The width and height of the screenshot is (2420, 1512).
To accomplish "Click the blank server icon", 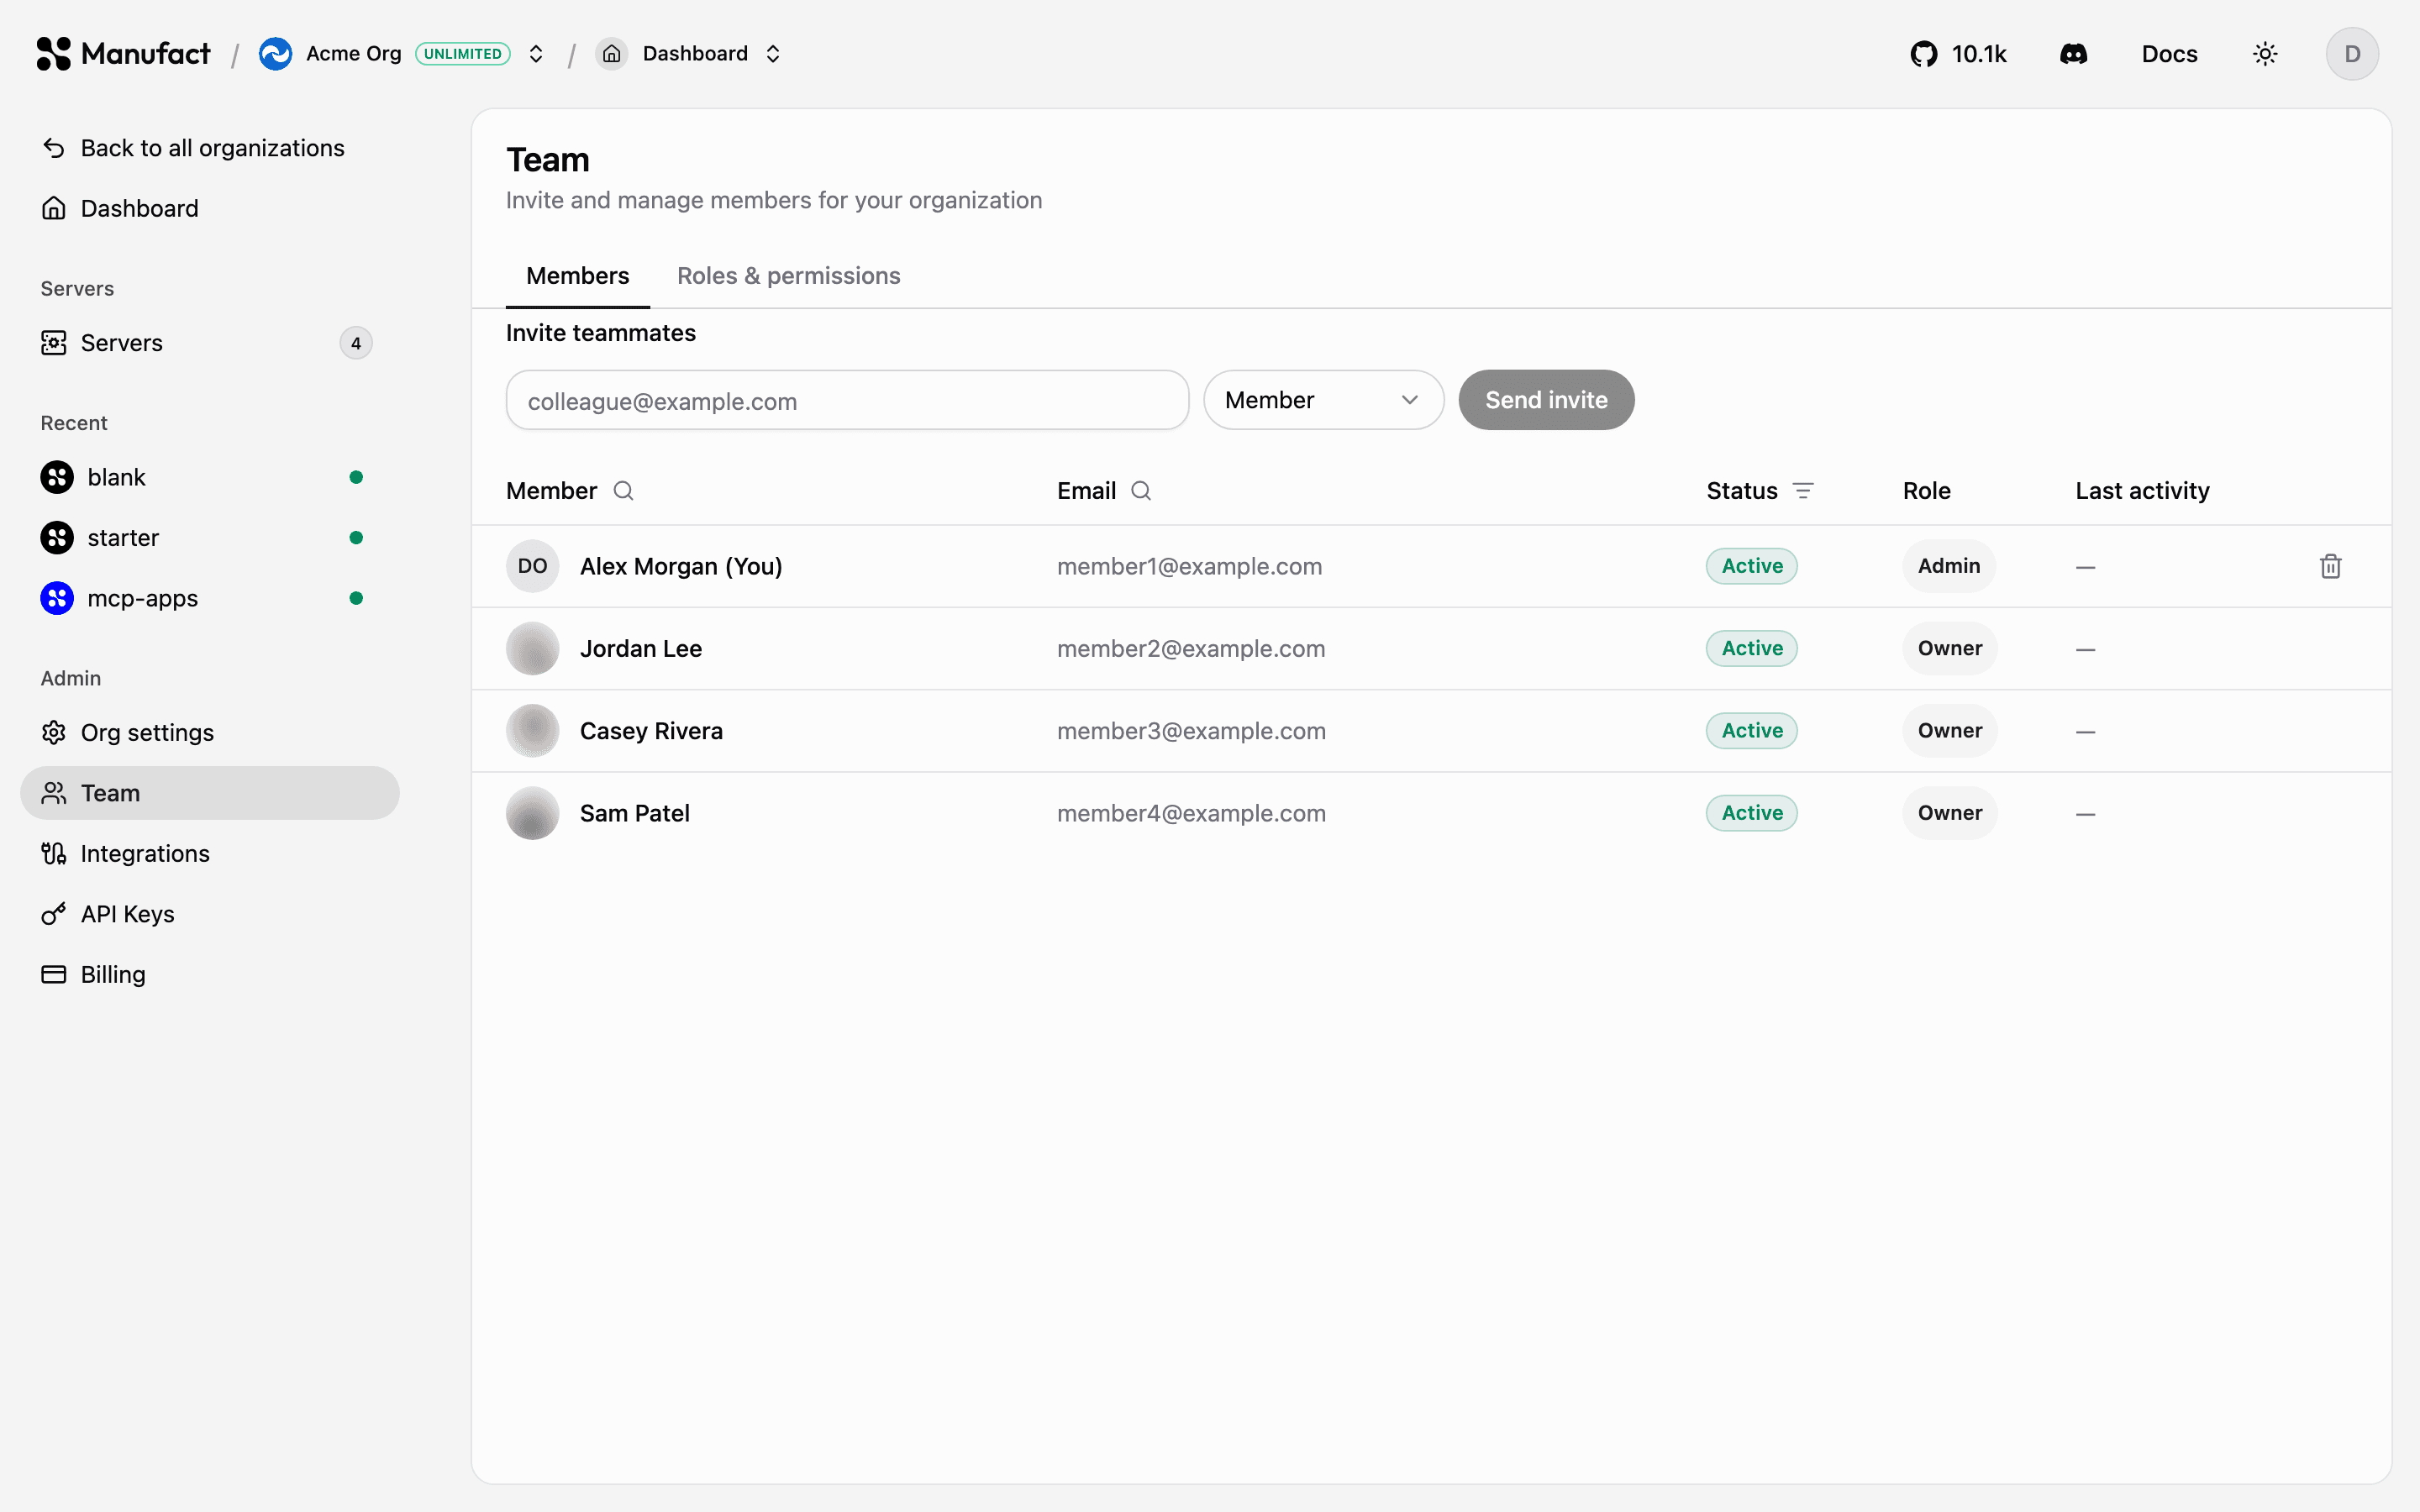I will (x=57, y=477).
